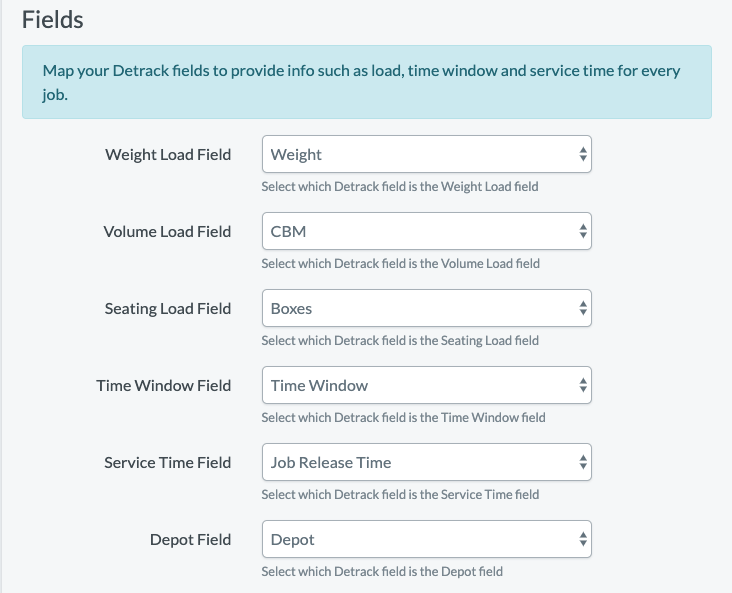
Task: Click the Weight Load Field label
Action: click(168, 155)
